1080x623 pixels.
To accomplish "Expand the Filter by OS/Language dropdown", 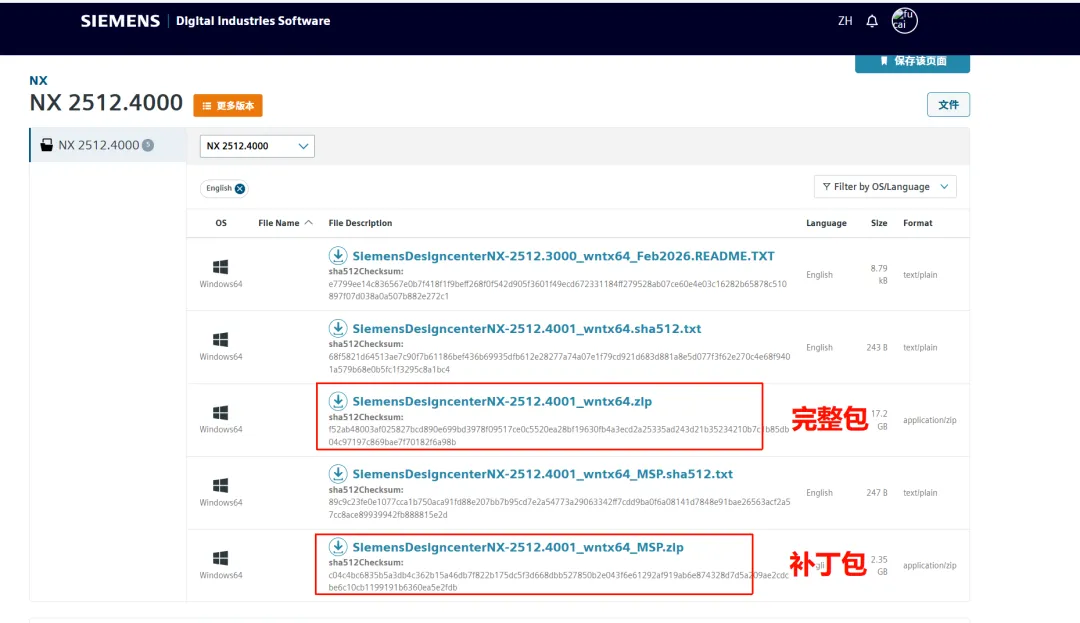I will coord(885,187).
